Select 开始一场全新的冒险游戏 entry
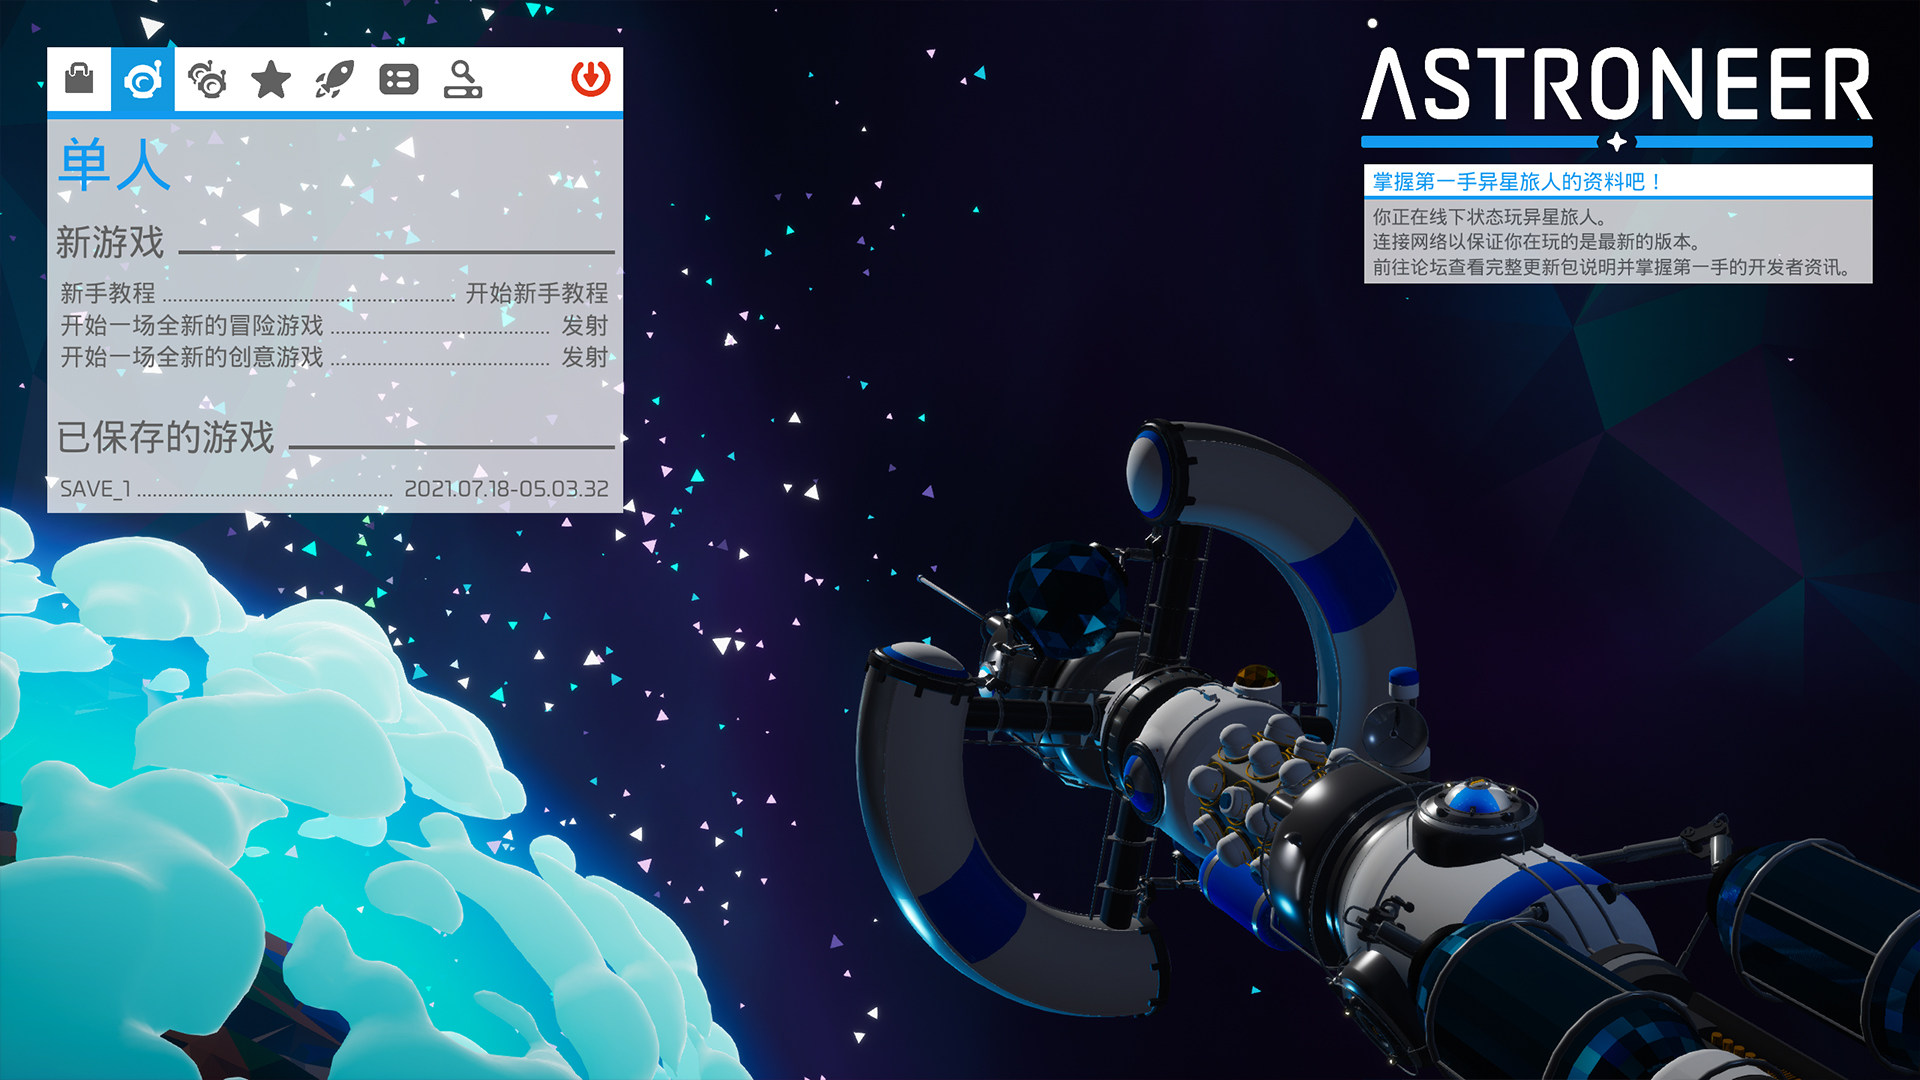 pyautogui.click(x=192, y=325)
